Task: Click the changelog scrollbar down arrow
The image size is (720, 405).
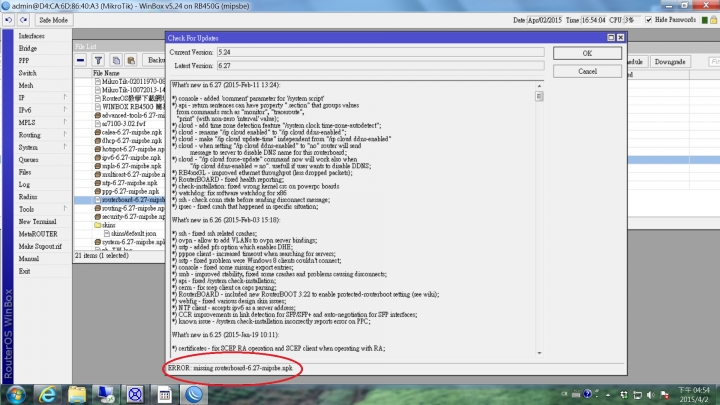Action: [539, 353]
